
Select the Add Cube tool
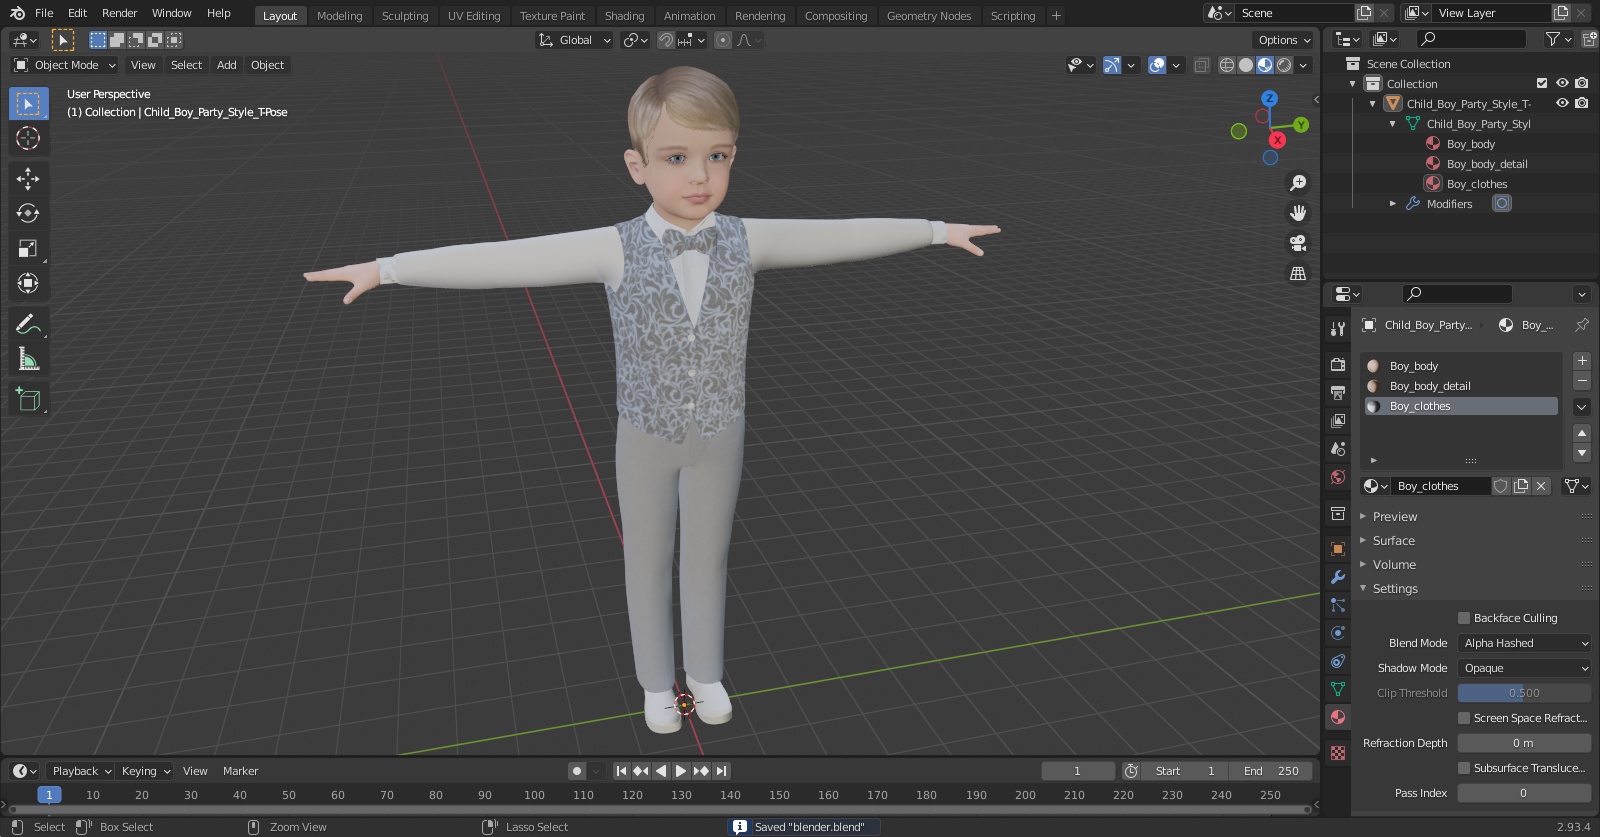point(28,399)
